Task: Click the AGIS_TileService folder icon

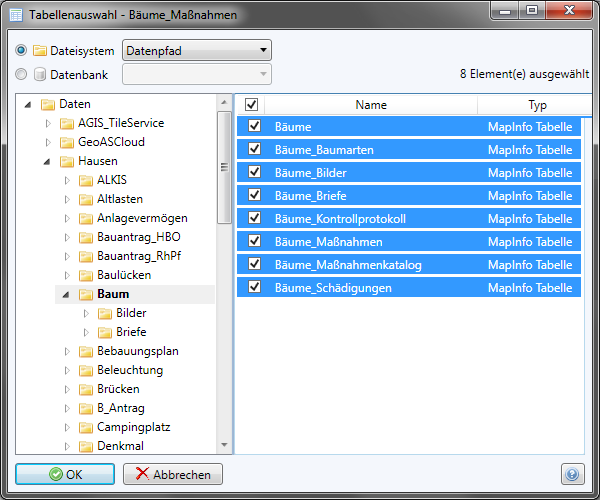Action: (x=67, y=123)
